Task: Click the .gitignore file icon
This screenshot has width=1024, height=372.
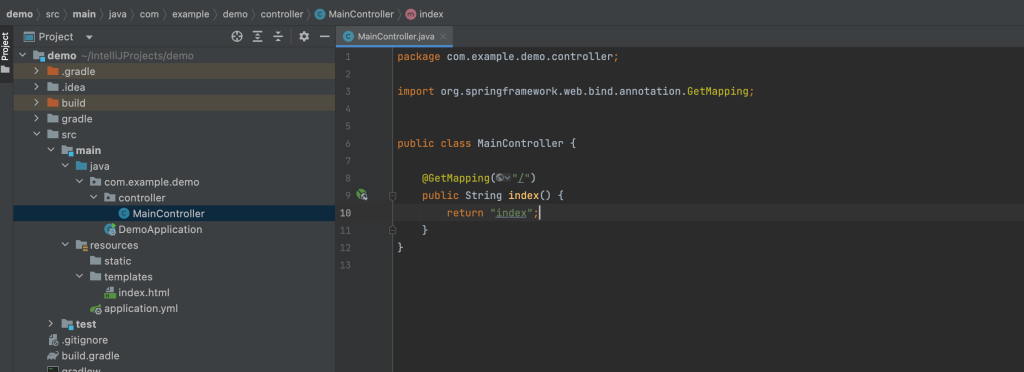Action: (x=54, y=340)
